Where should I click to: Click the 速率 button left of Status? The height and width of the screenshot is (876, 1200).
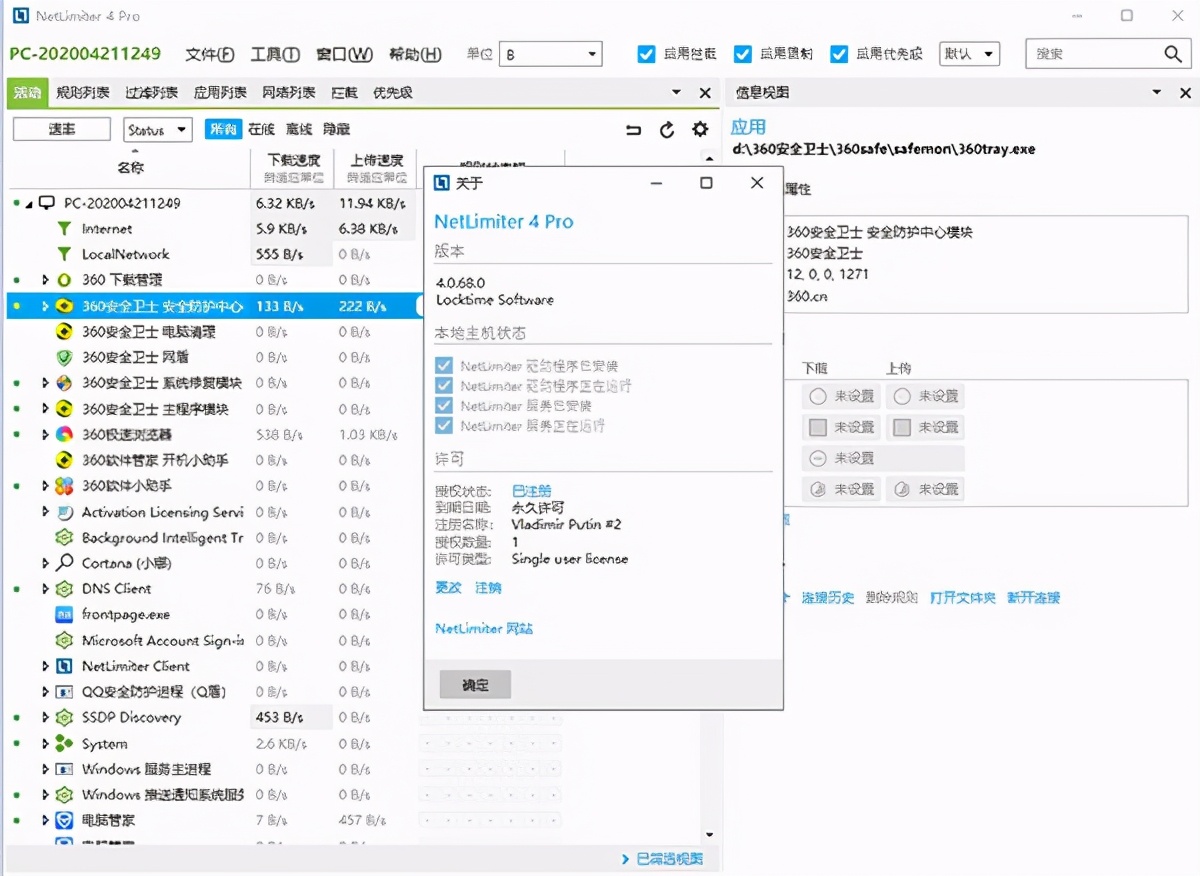click(x=62, y=130)
